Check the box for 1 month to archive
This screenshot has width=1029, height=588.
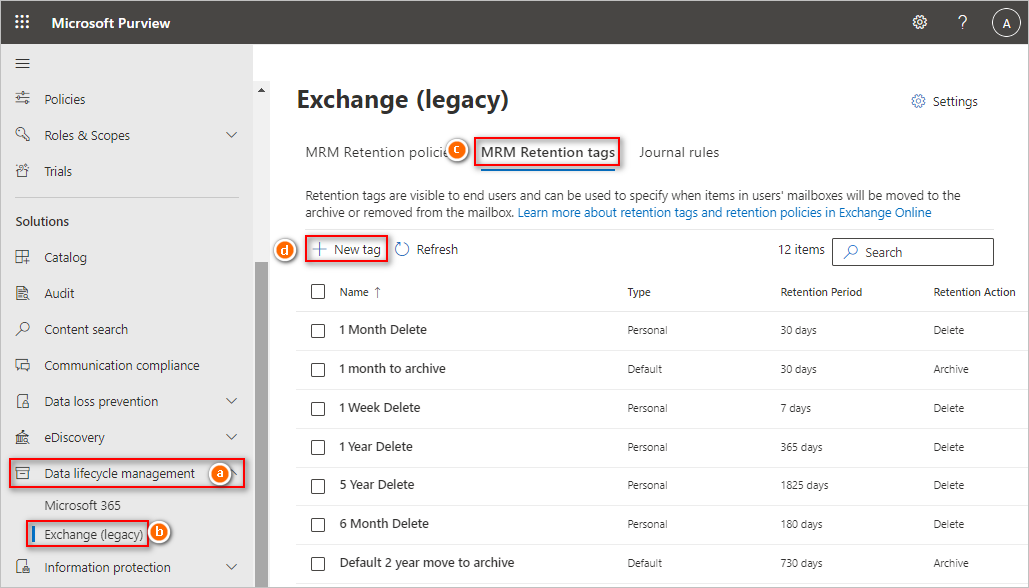(318, 370)
